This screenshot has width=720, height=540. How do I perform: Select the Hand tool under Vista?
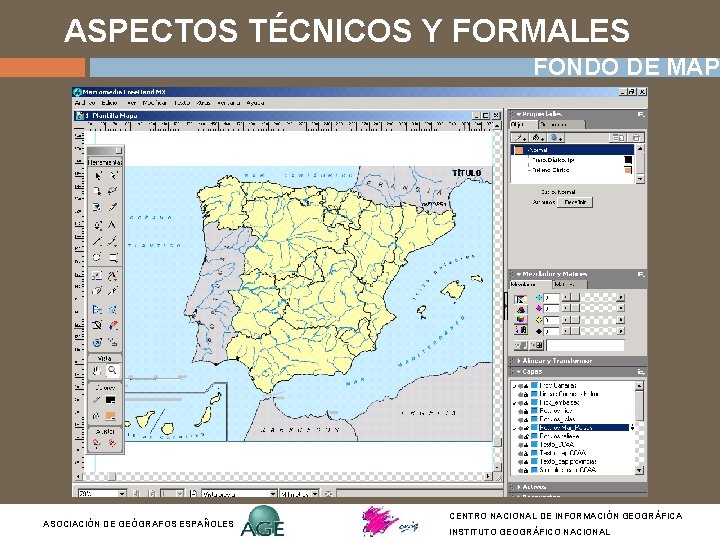(97, 371)
